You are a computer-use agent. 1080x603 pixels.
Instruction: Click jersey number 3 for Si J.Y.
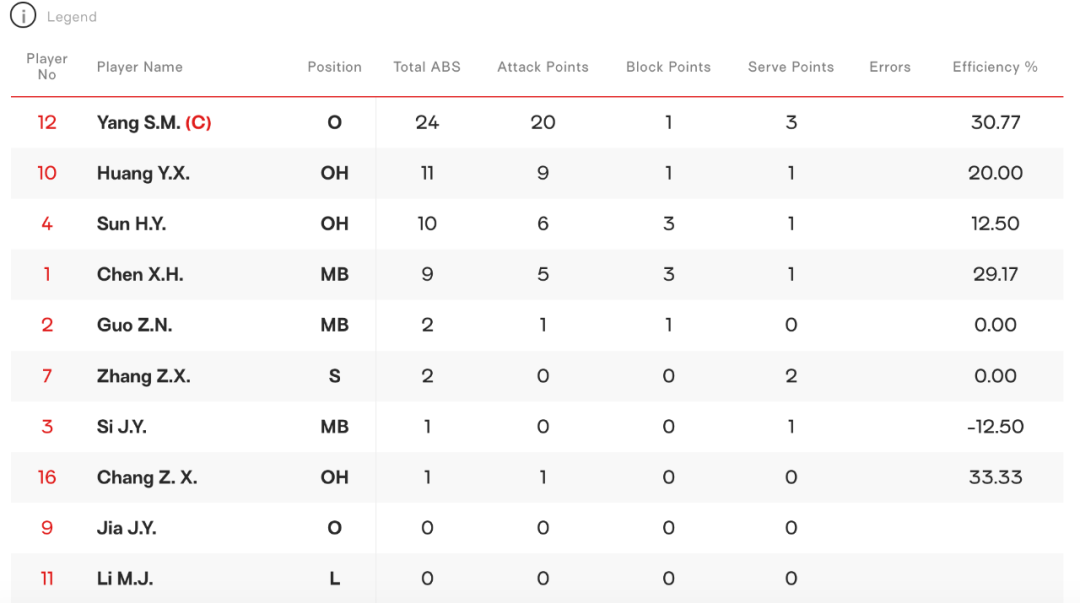click(x=47, y=427)
